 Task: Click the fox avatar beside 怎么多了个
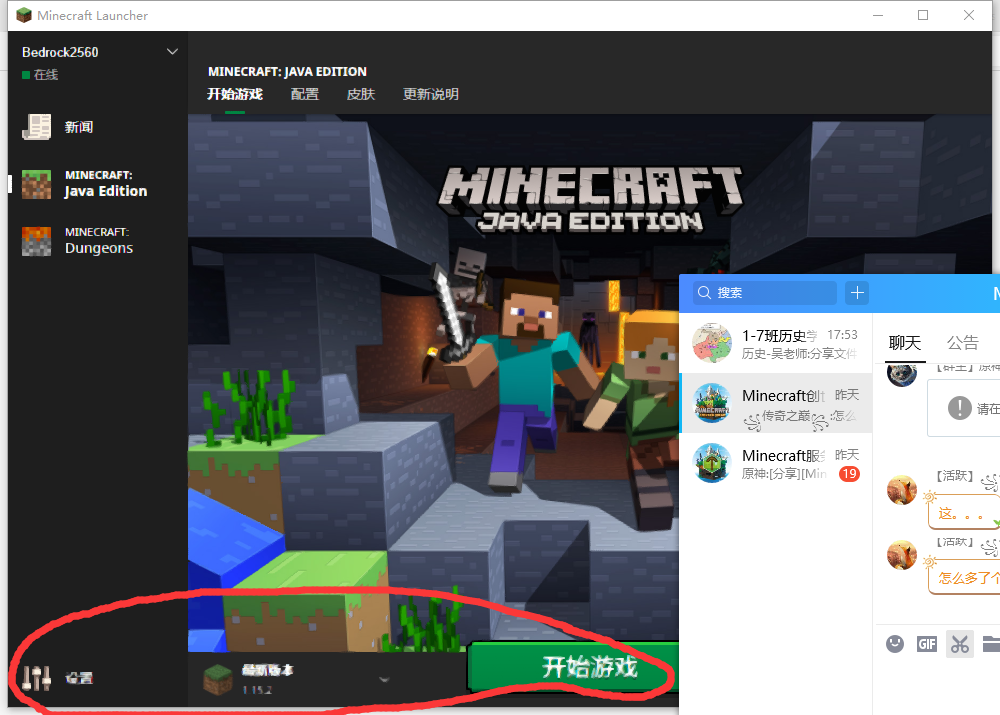[902, 555]
